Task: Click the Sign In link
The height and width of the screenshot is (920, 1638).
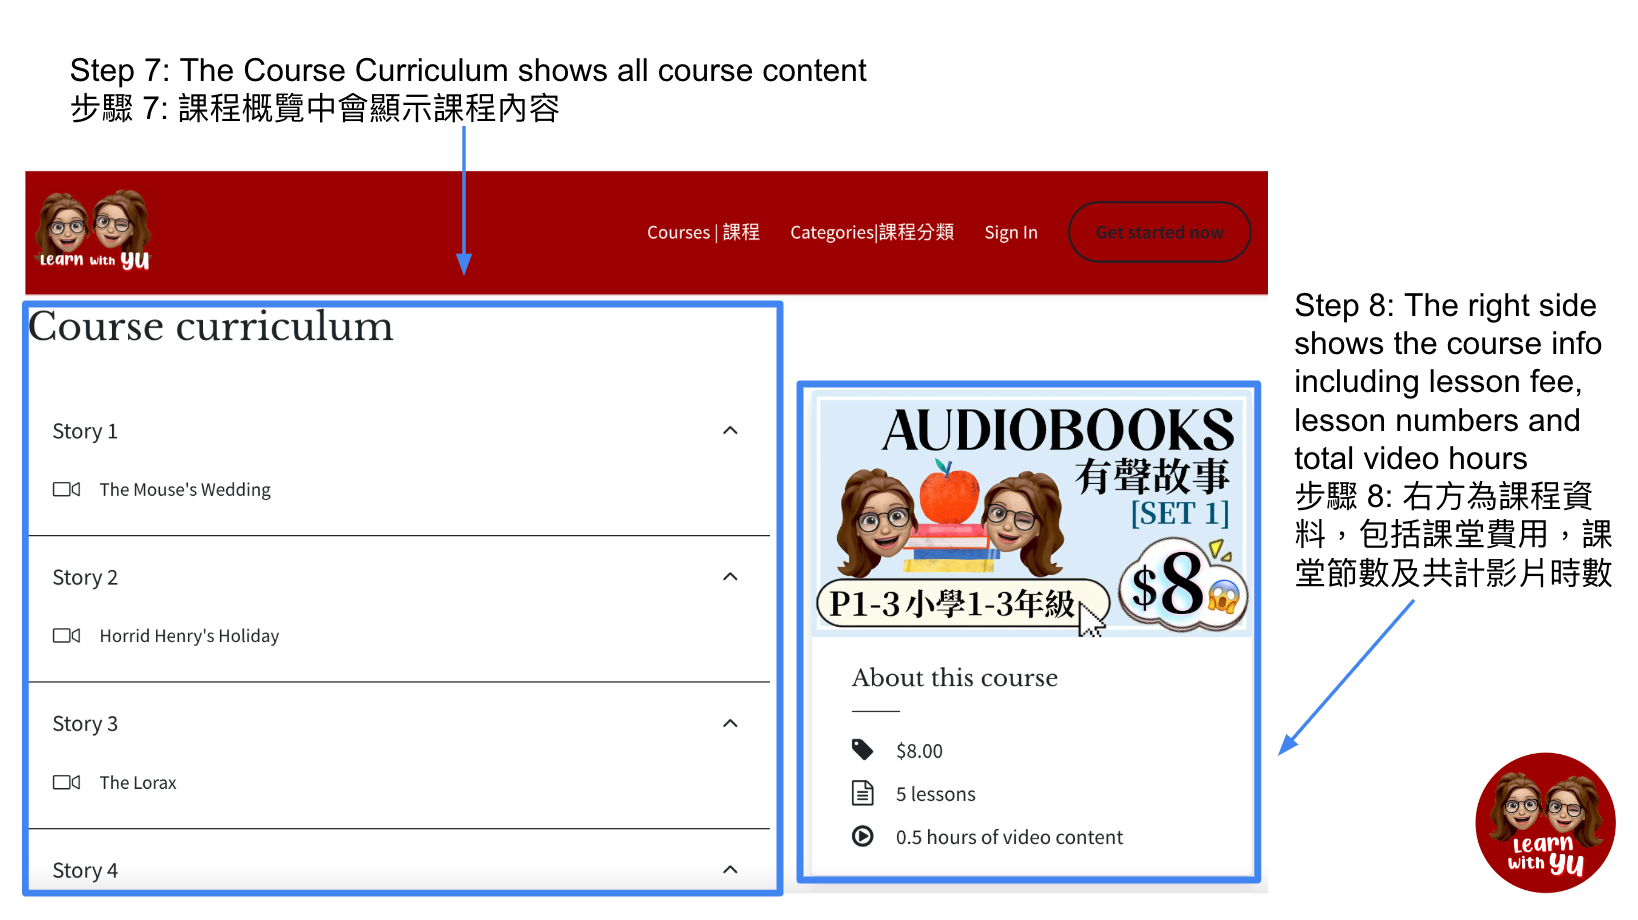Action: coord(1011,232)
